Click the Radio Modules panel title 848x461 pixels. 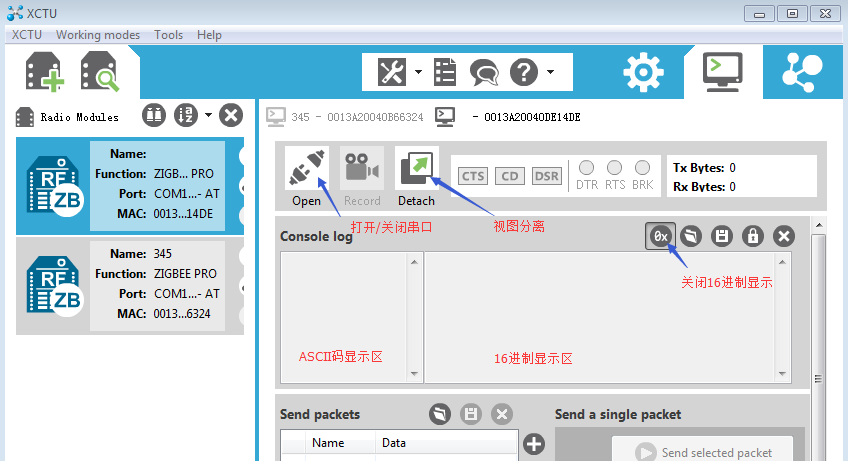click(79, 117)
